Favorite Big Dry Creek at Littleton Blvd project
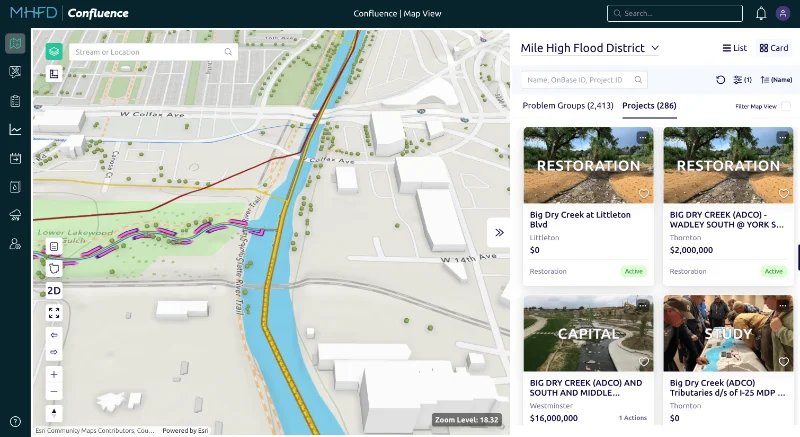The image size is (800, 437). 643,193
